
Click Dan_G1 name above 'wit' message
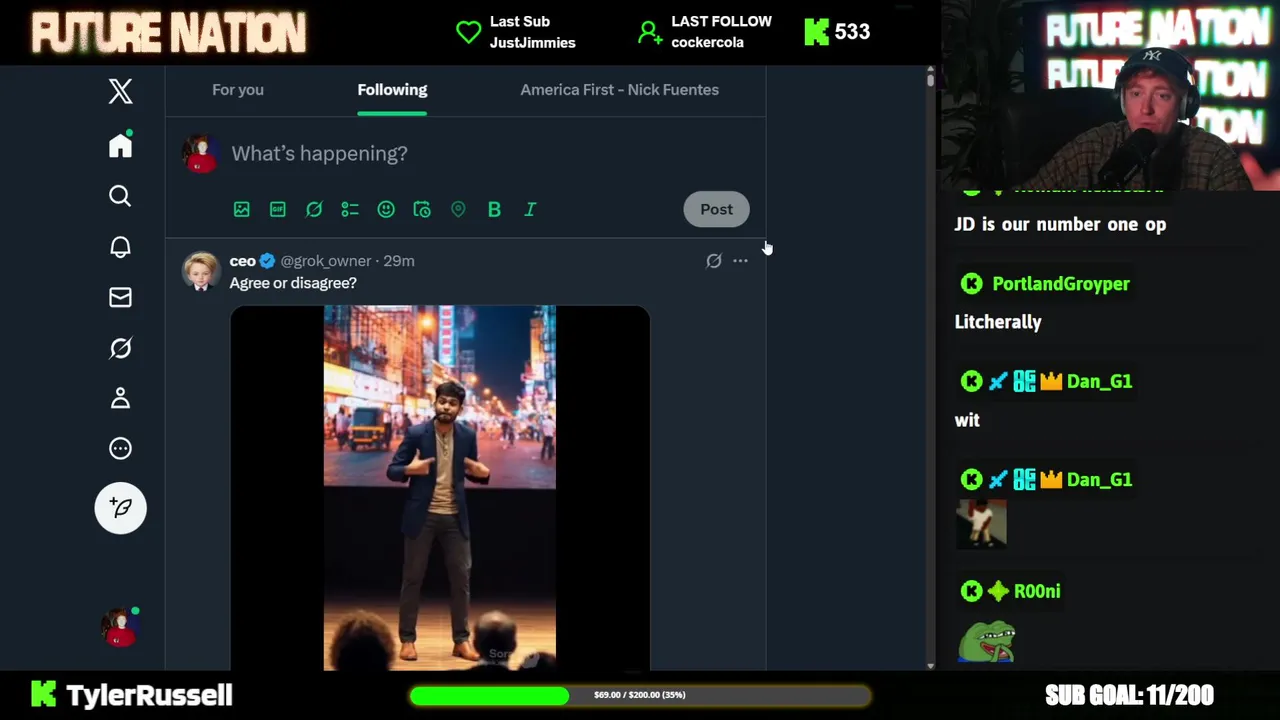[1099, 381]
